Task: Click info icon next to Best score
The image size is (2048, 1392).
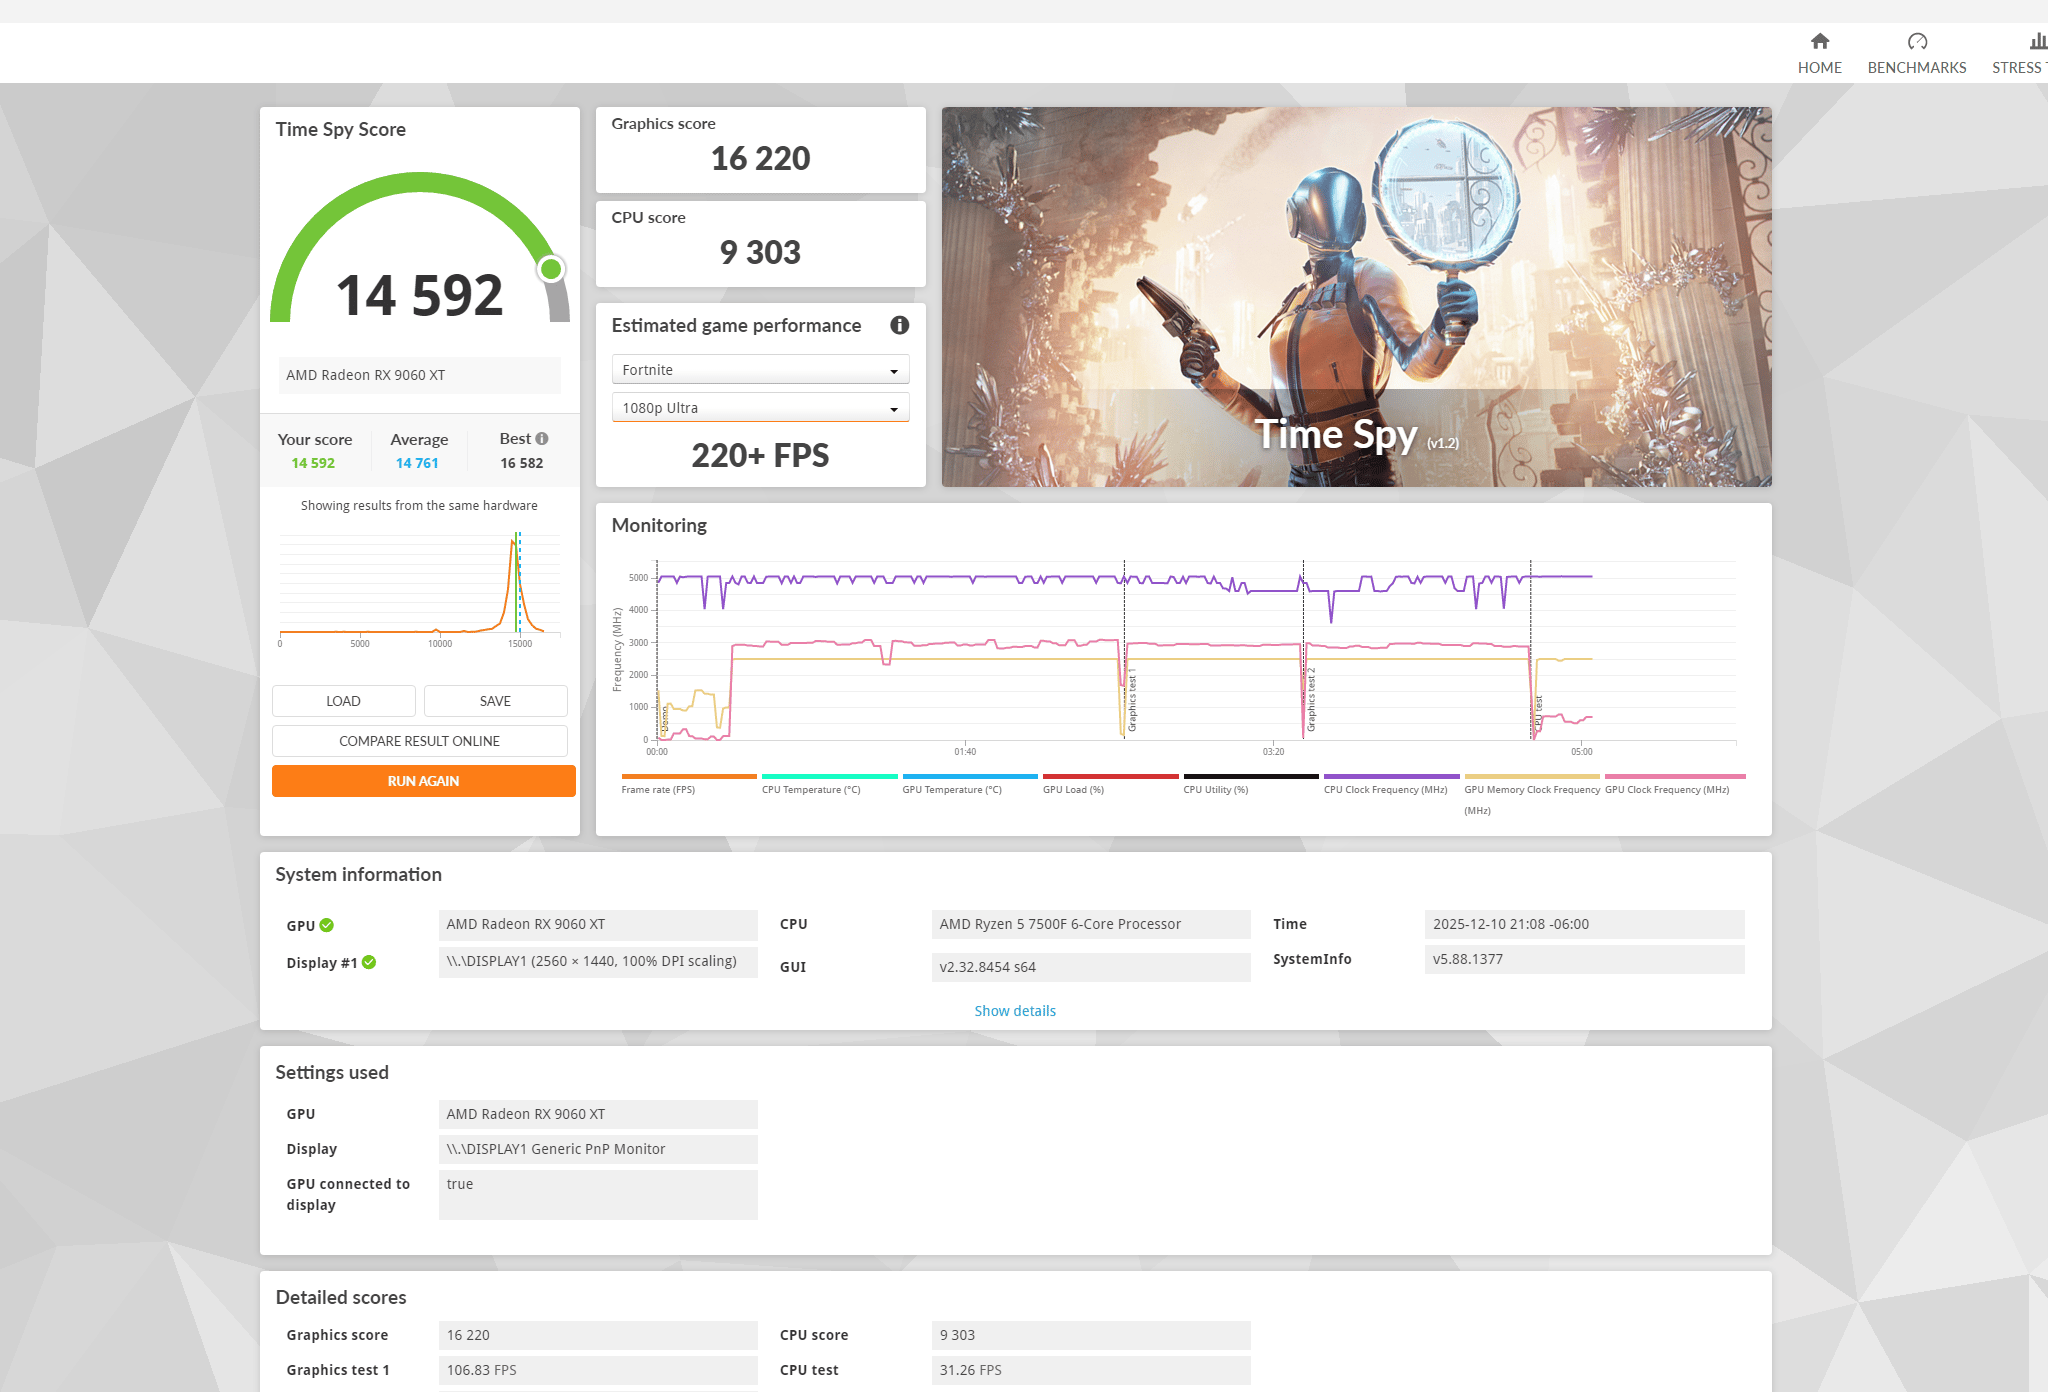Action: [542, 438]
